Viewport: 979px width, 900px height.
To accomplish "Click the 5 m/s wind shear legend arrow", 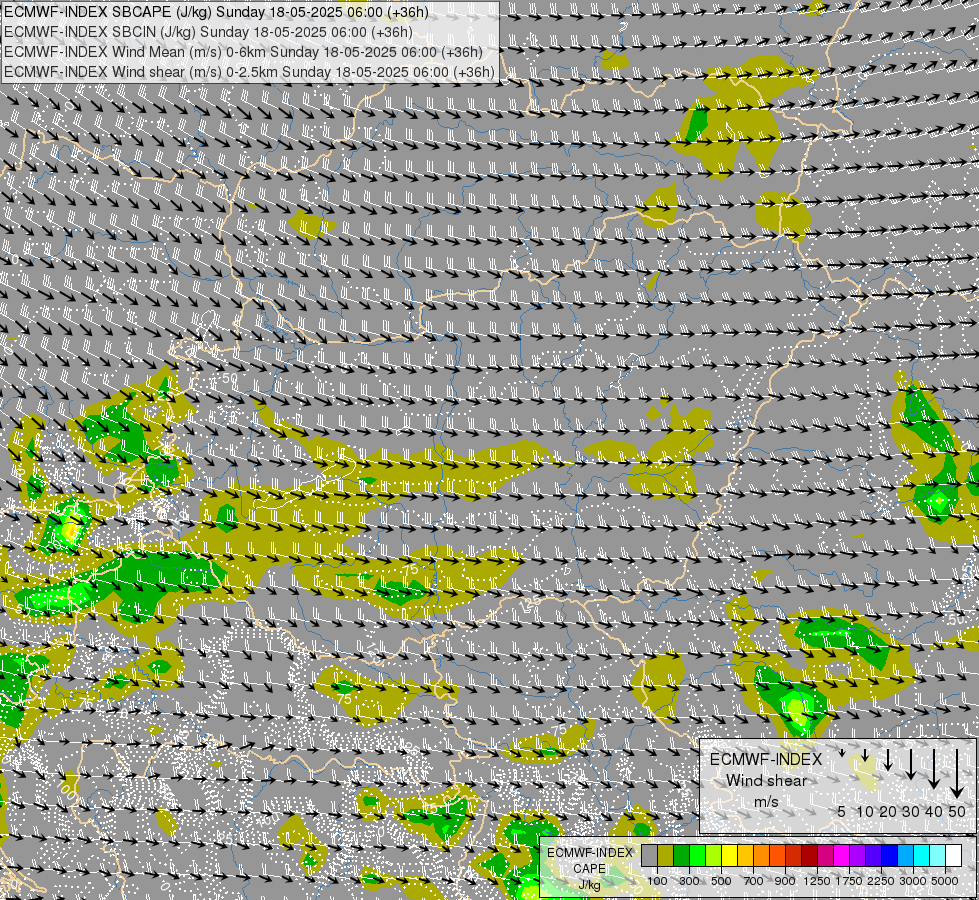I will point(842,753).
